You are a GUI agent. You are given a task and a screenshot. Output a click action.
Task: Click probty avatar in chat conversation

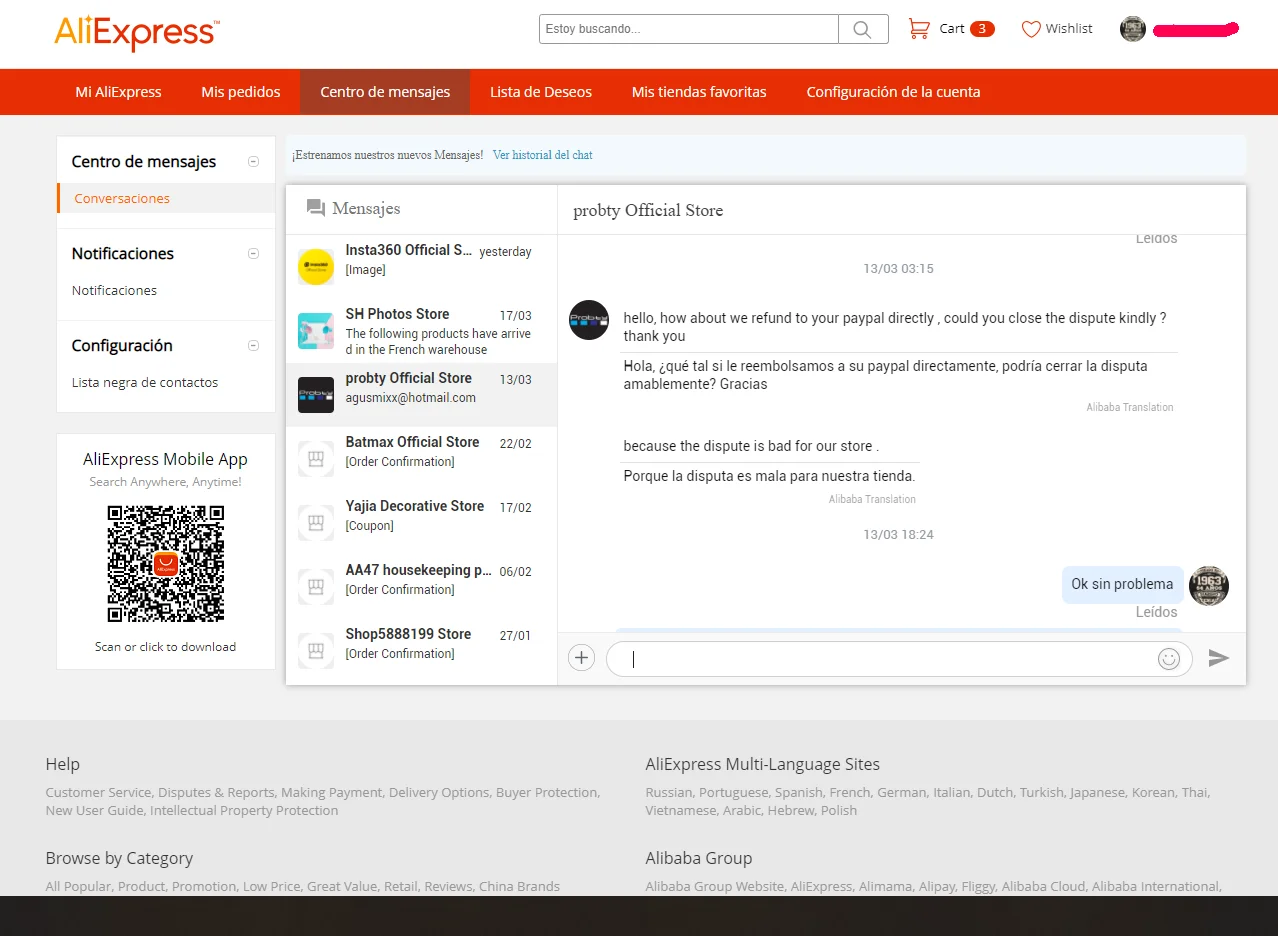click(x=589, y=320)
